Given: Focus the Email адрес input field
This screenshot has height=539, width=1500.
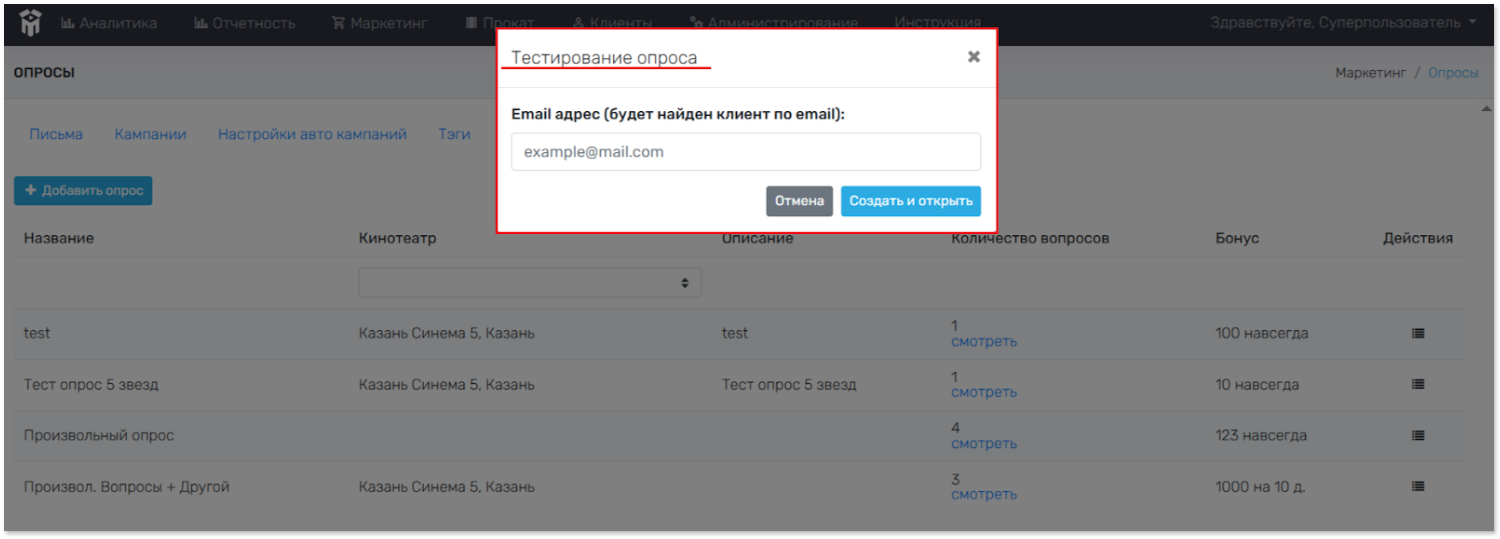Looking at the screenshot, I should click(745, 152).
